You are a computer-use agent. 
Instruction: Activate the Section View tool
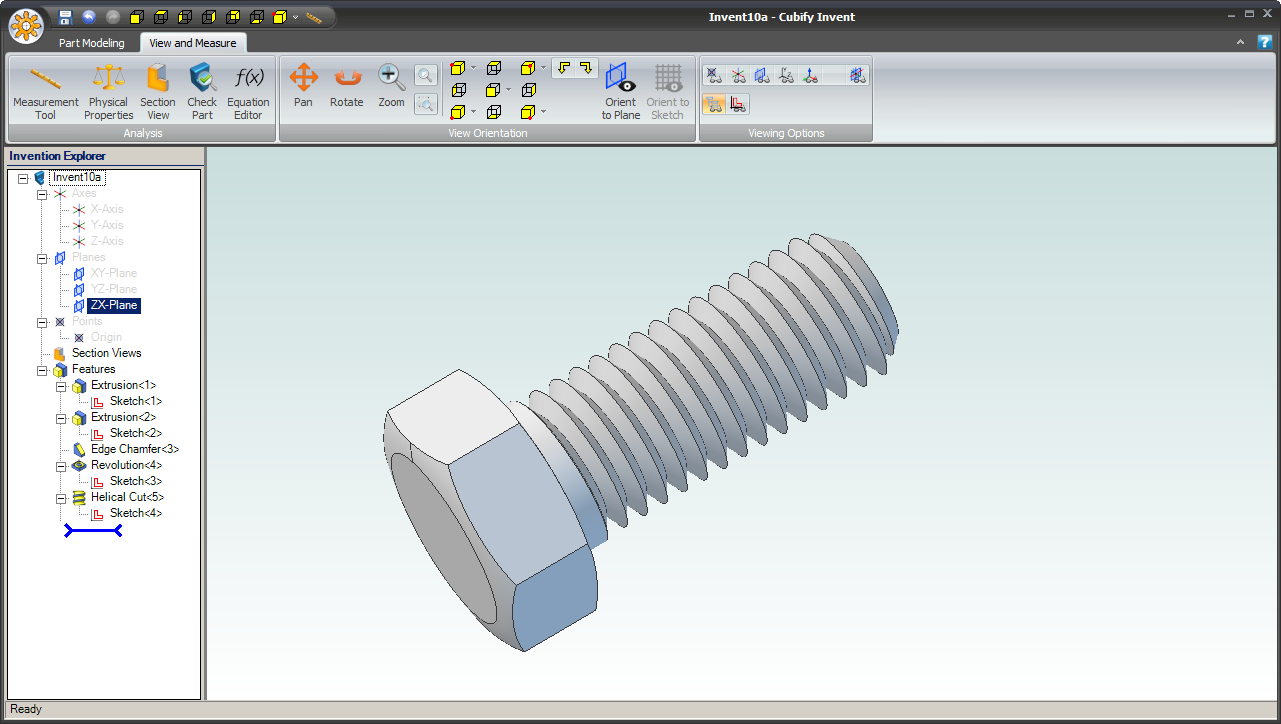coord(157,88)
